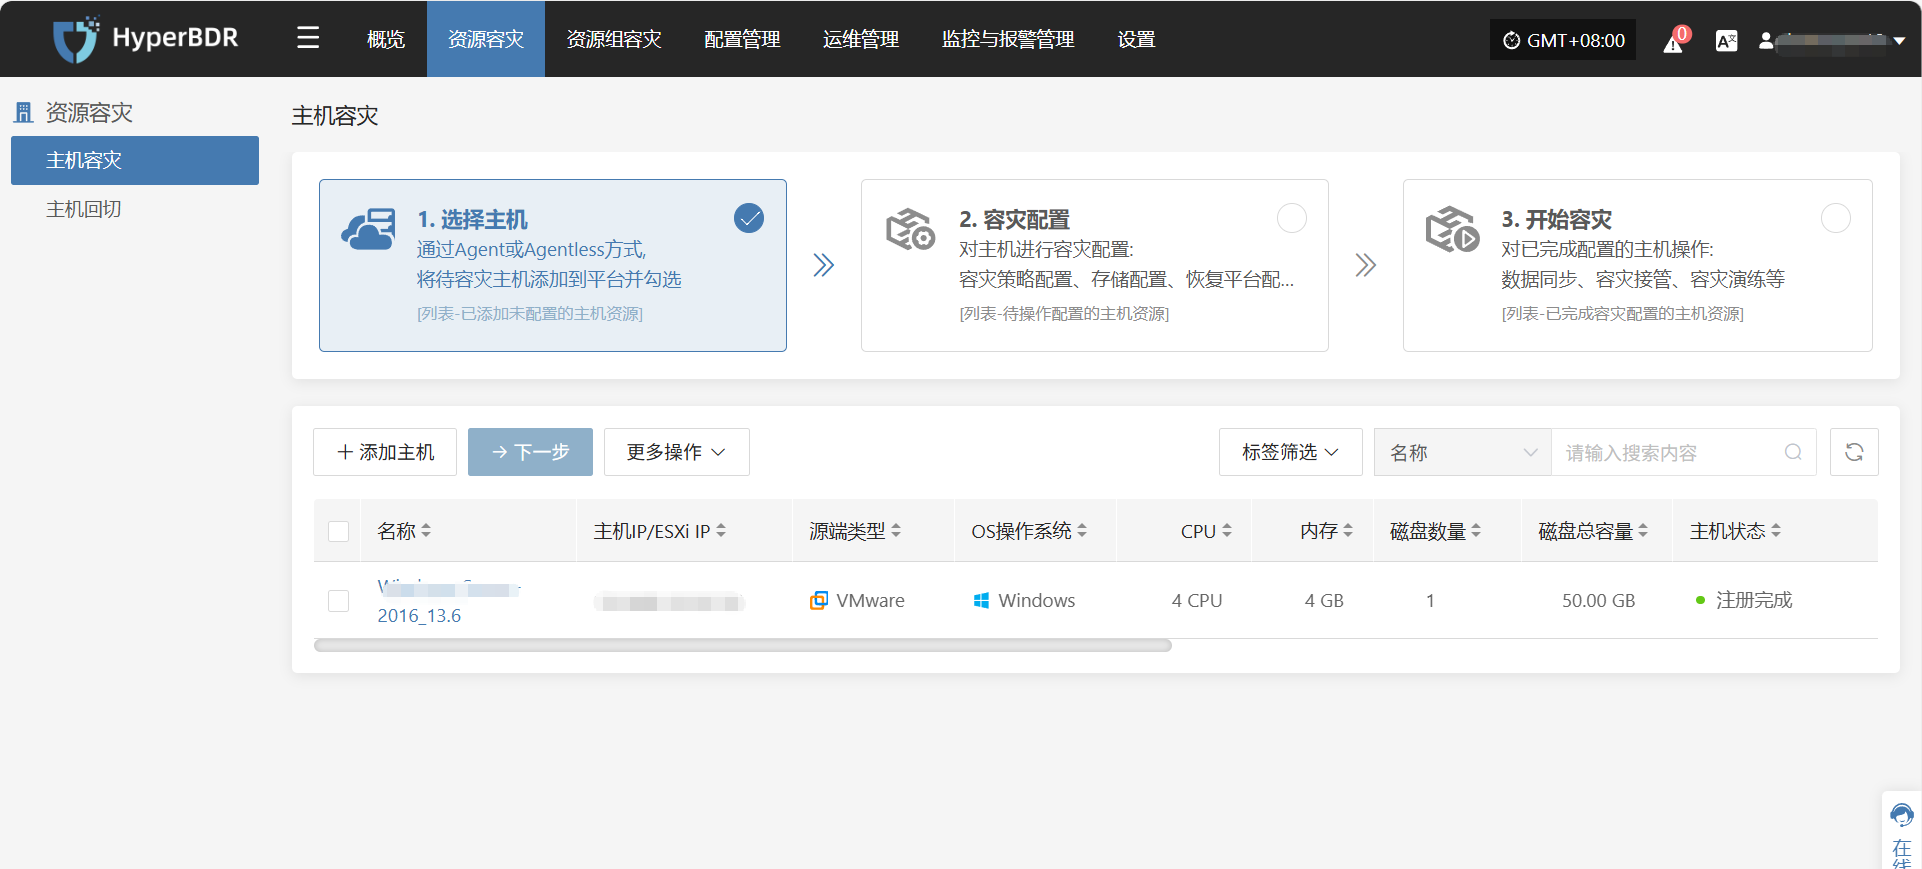
Task: Open the 运维管理 tab
Action: [861, 39]
